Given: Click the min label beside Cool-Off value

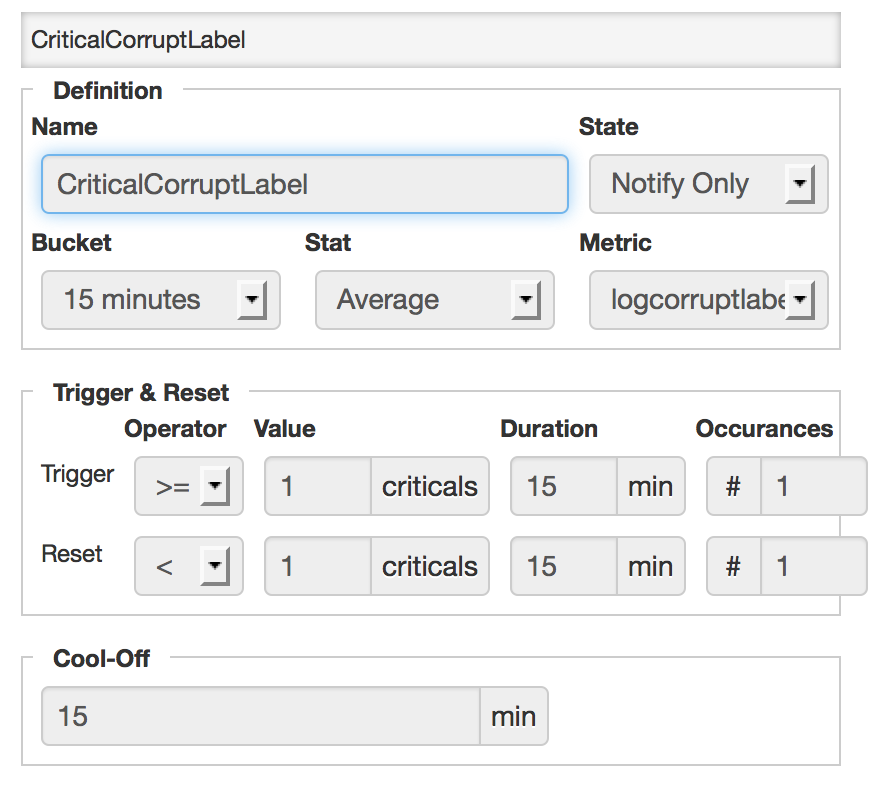Looking at the screenshot, I should 514,716.
